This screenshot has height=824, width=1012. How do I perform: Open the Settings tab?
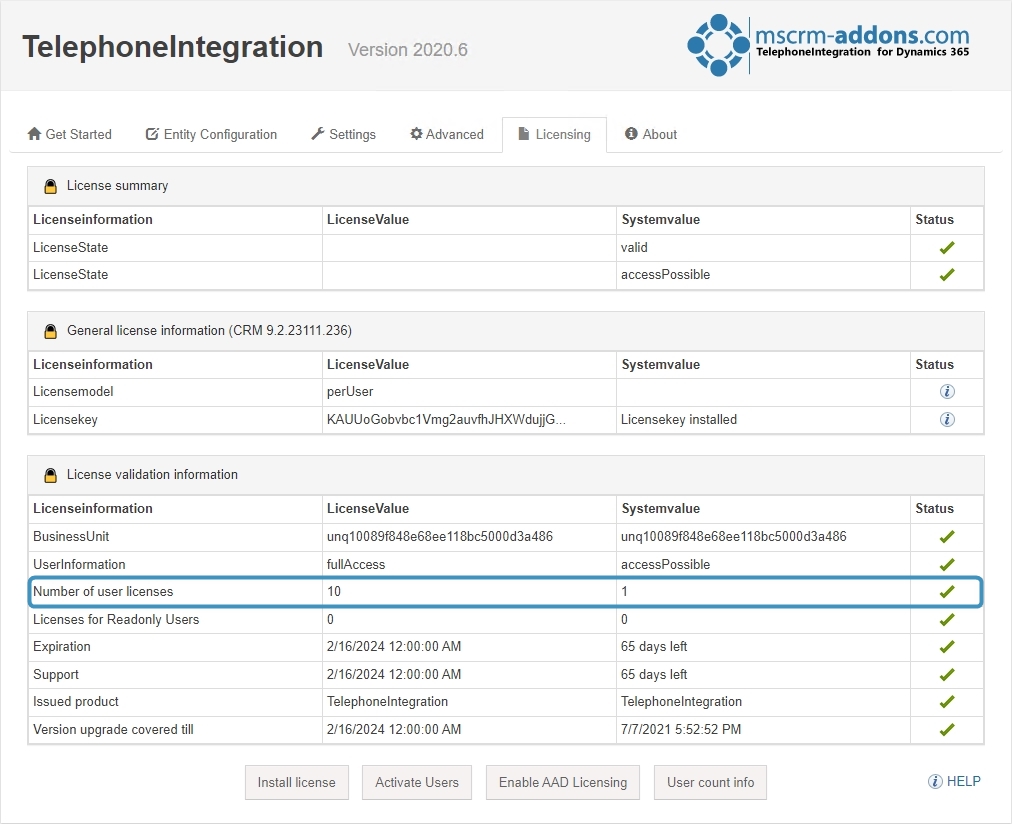[x=343, y=134]
